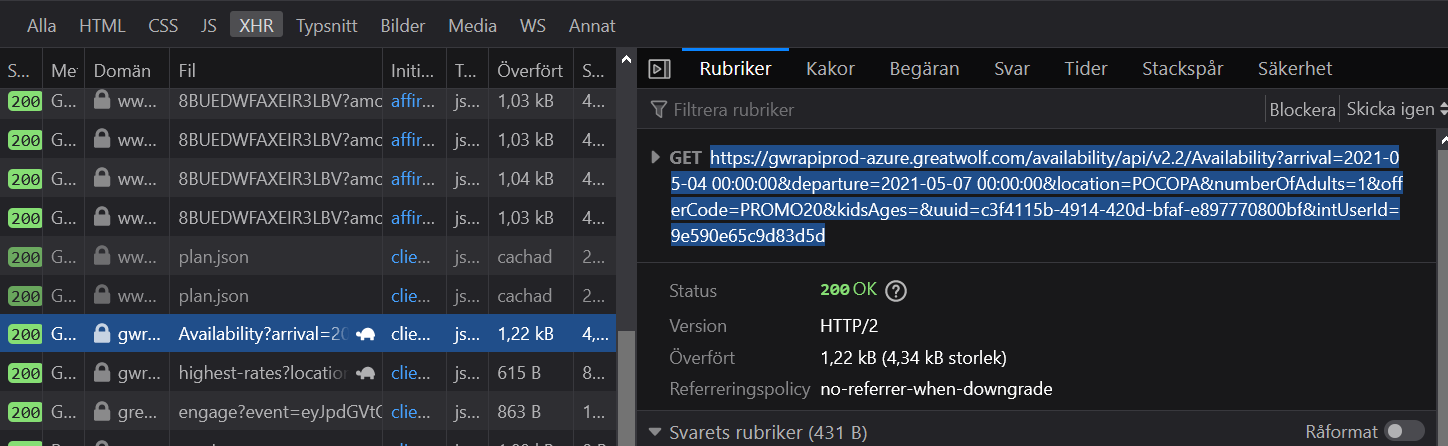Collapse the Svarets rubriker section

click(655, 432)
